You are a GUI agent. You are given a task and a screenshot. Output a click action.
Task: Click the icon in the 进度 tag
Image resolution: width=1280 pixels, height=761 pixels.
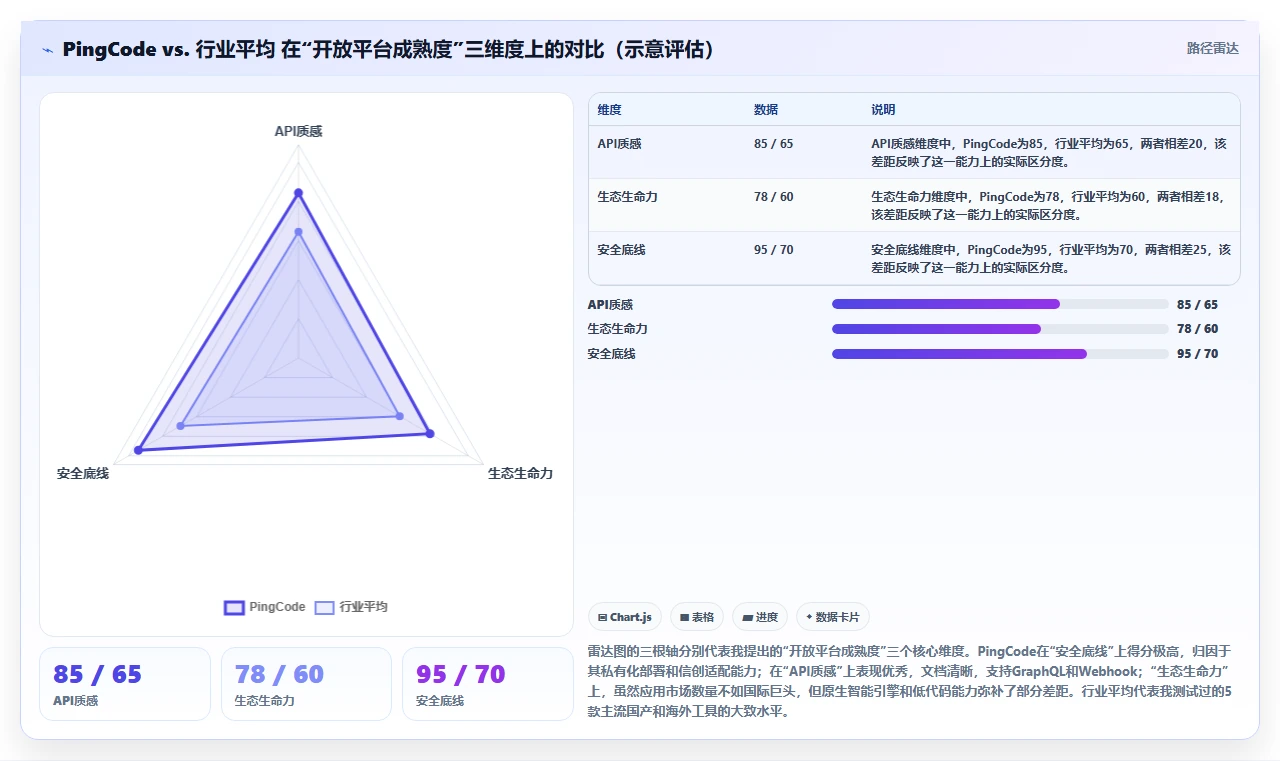[x=747, y=618]
